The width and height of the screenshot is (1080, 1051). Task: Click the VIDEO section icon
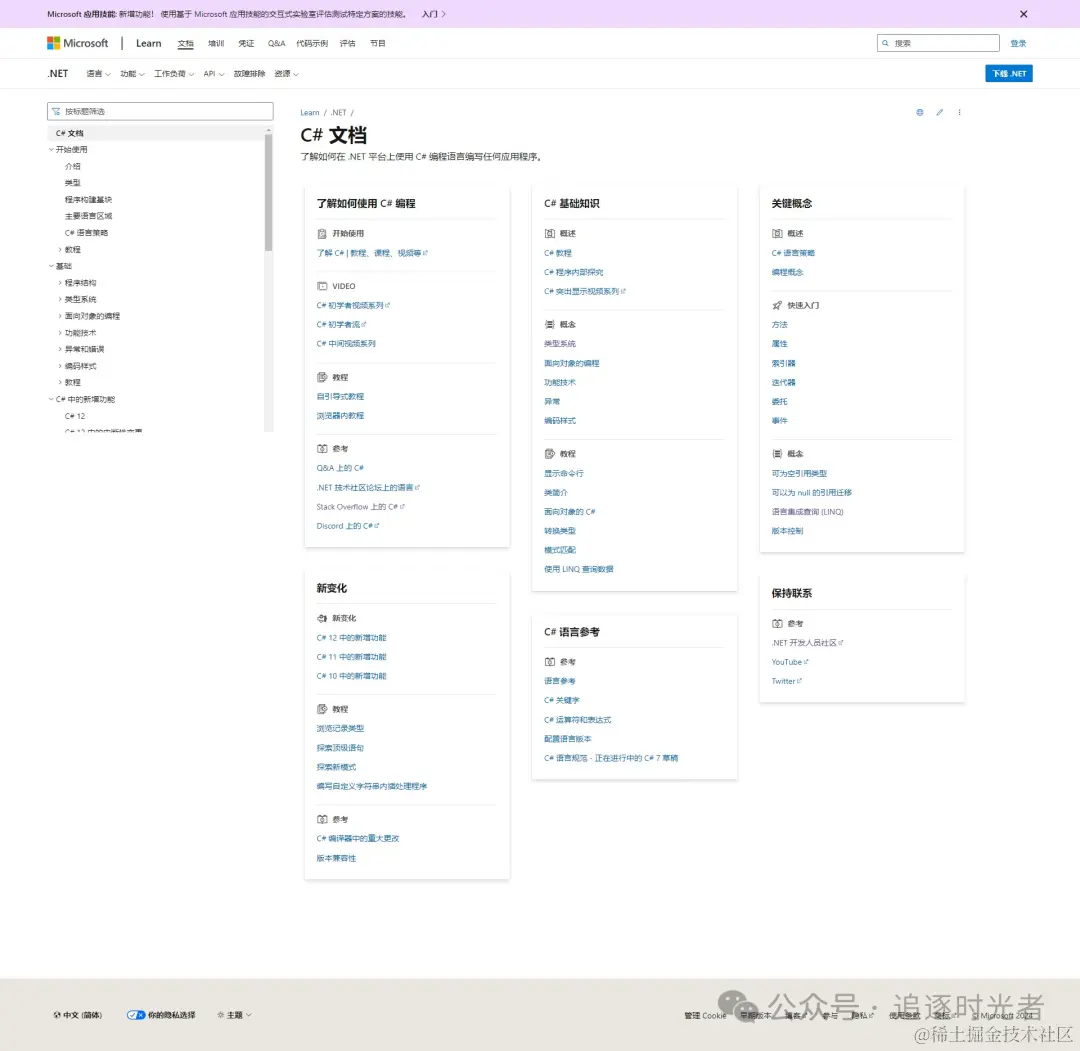point(322,286)
